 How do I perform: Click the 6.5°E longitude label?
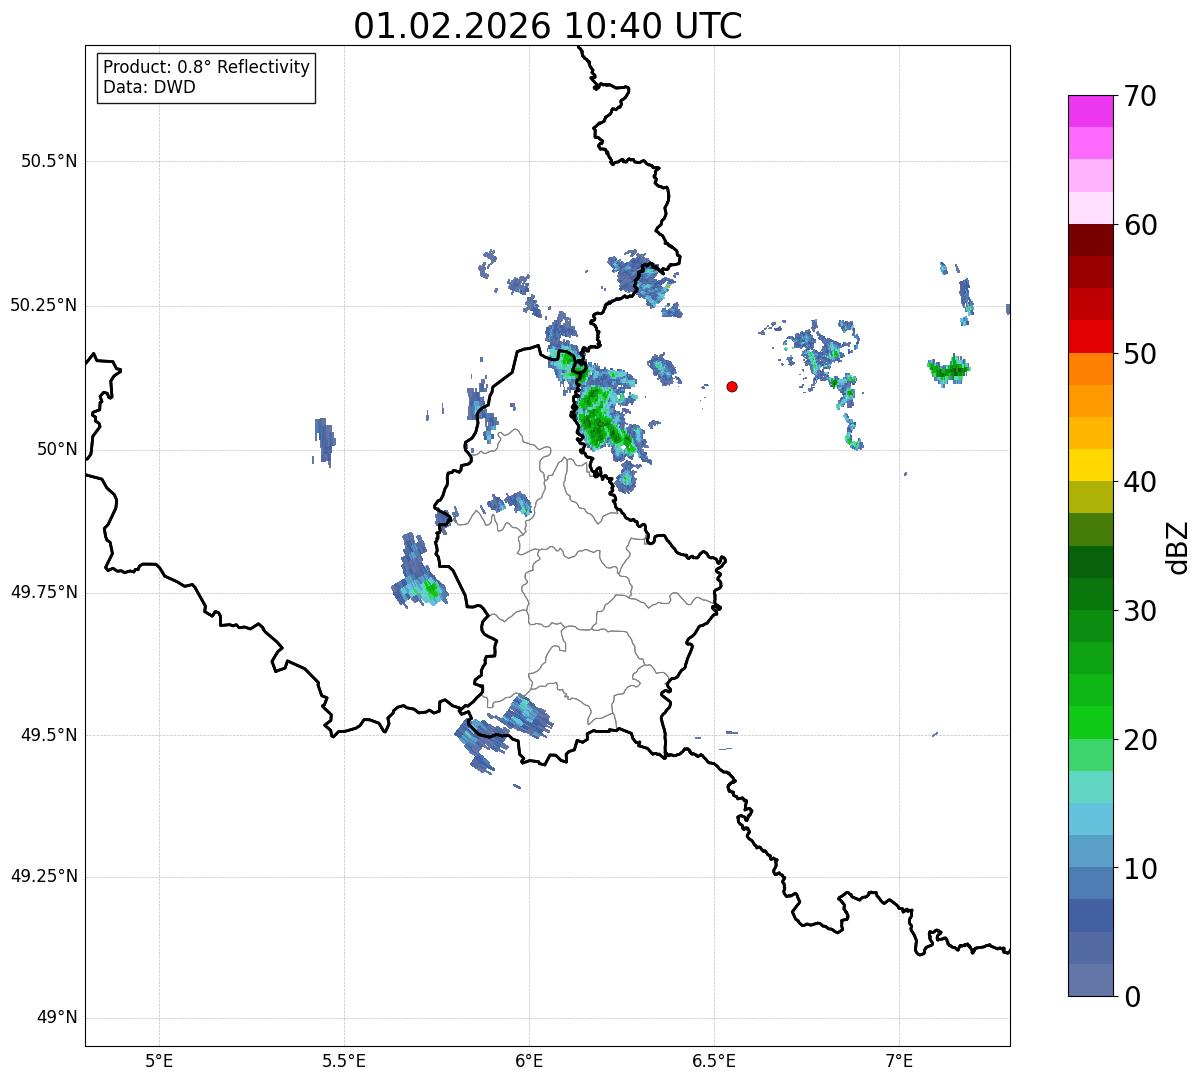click(x=714, y=1061)
